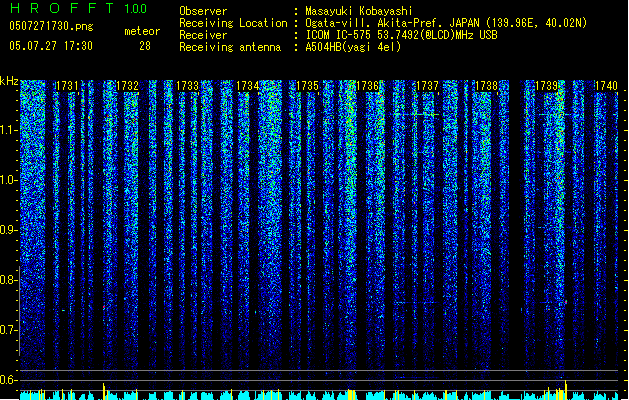This screenshot has height=400, width=629.
Task: Click the 1732 time marker
Action: point(127,86)
